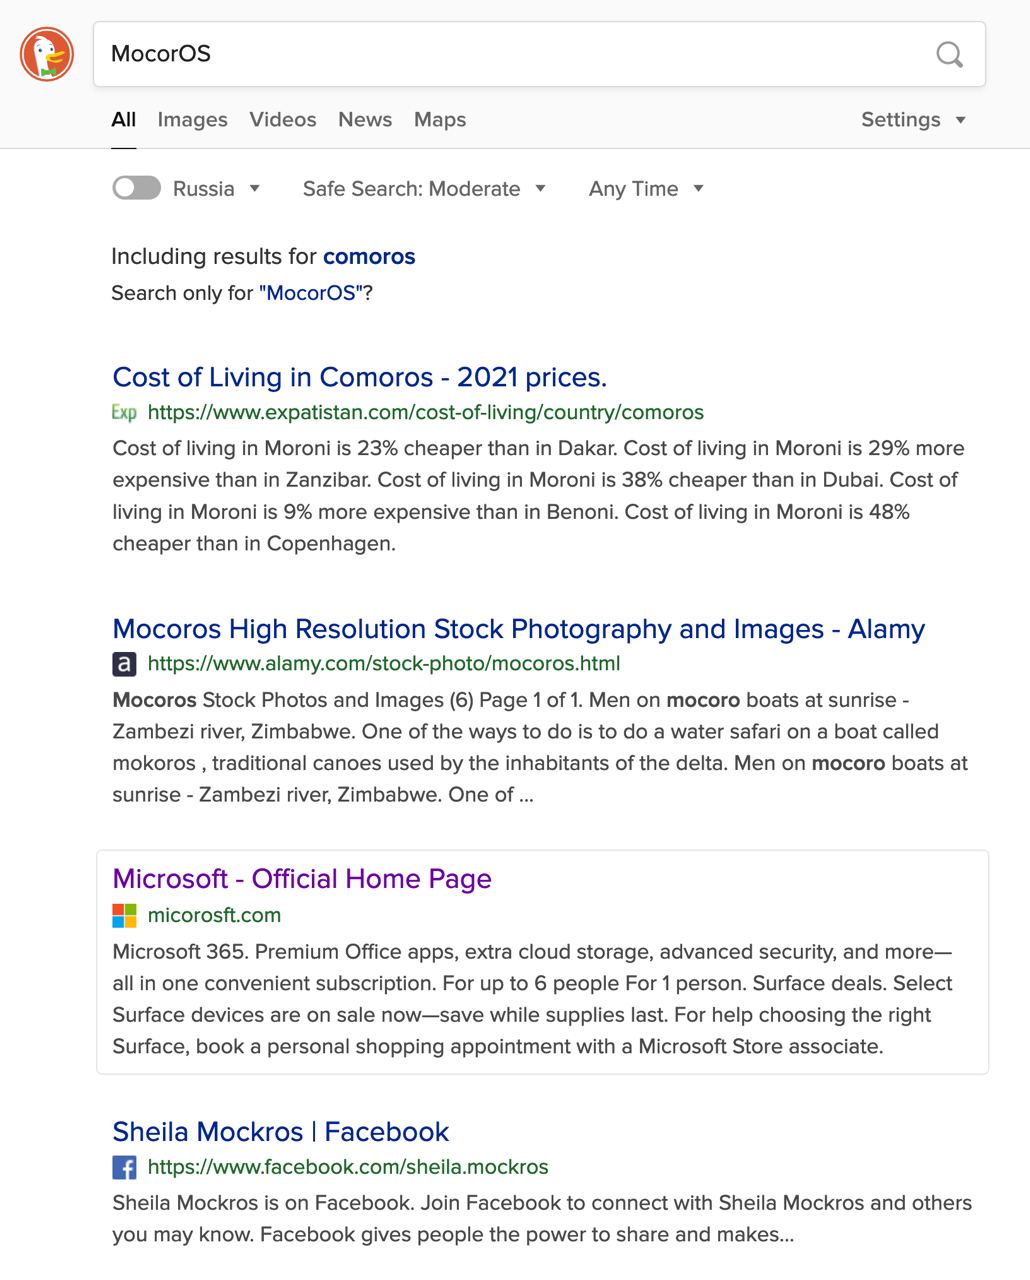Open the Any Time filter dropdown
This screenshot has height=1280, width=1030.
pos(646,189)
